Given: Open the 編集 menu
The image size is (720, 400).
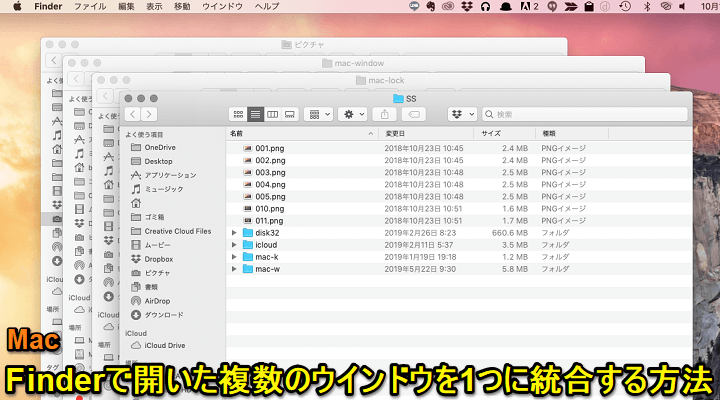Looking at the screenshot, I should pyautogui.click(x=126, y=6).
